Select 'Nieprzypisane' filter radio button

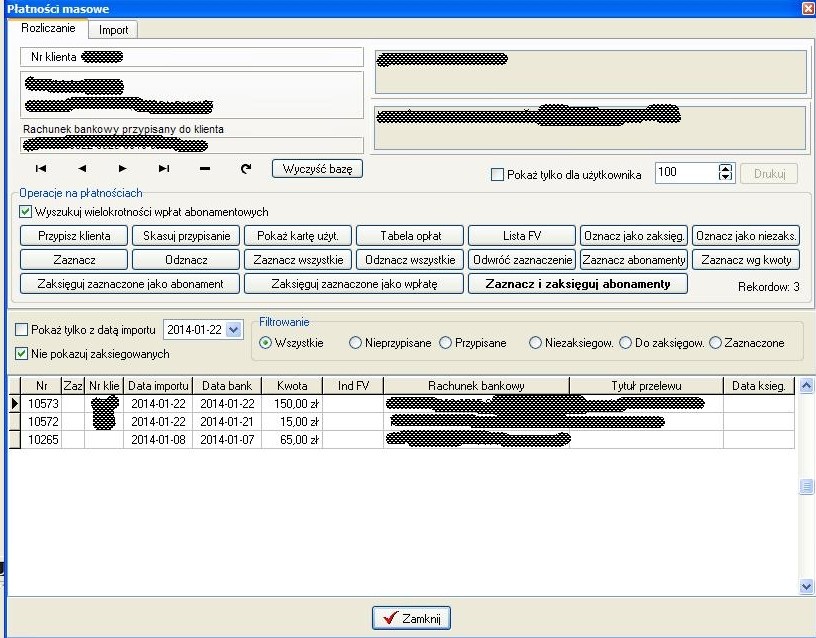[355, 343]
